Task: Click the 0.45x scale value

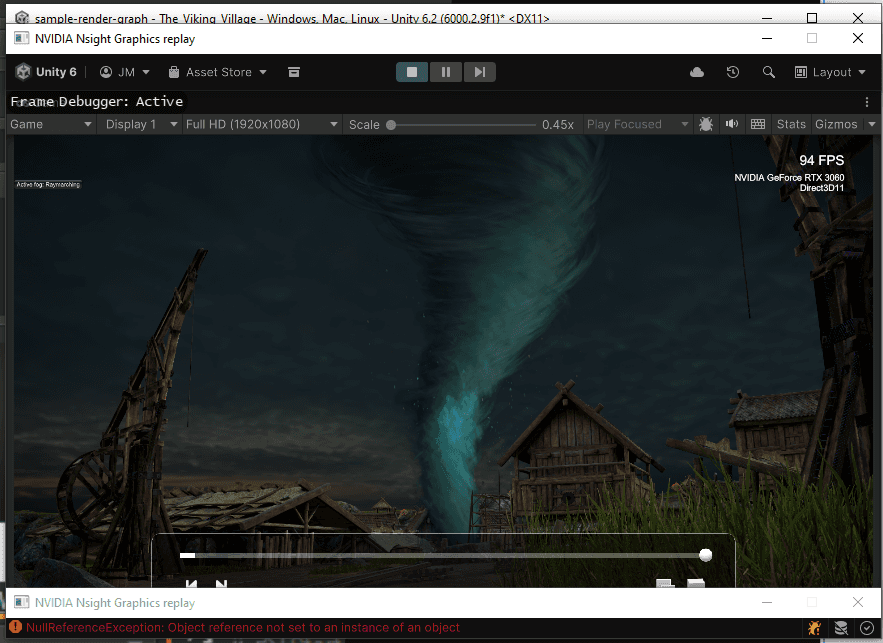Action: click(x=558, y=124)
